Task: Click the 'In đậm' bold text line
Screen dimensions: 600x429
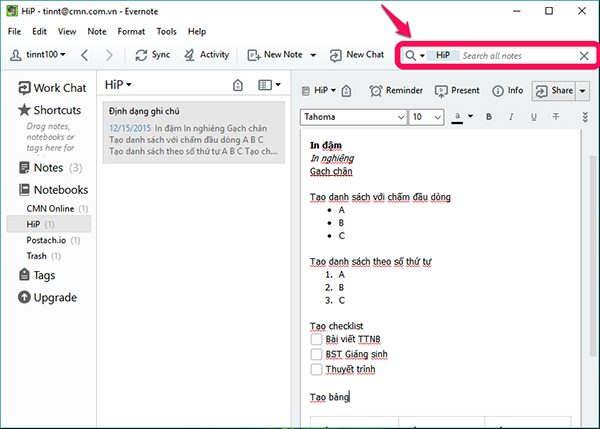Action: (326, 145)
